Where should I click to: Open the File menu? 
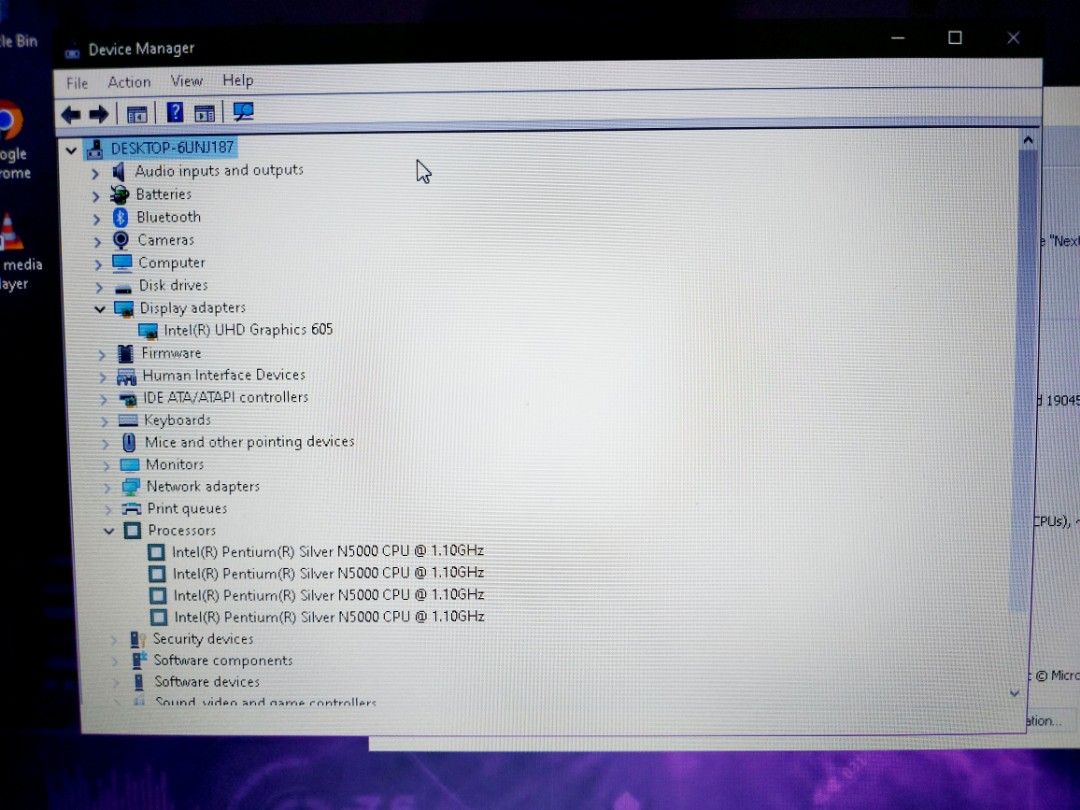[75, 82]
